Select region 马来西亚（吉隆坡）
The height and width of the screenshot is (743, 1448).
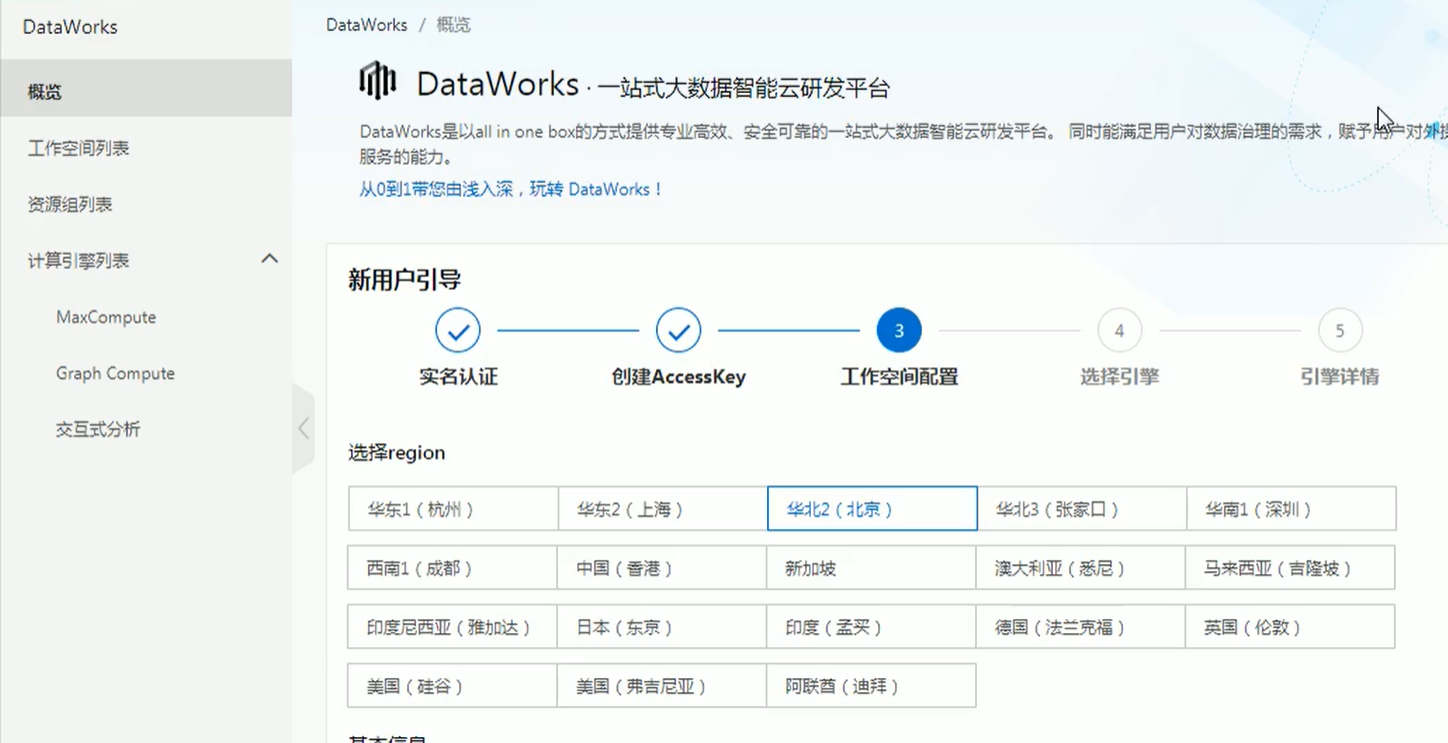click(x=1291, y=568)
